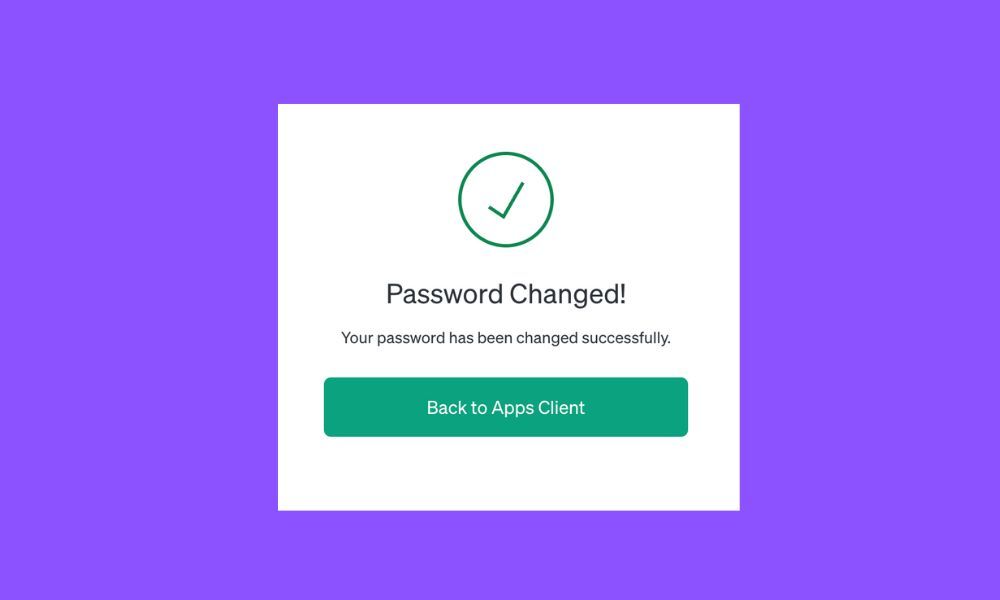Click the Back to Apps Client button
This screenshot has height=600, width=1000.
click(506, 407)
